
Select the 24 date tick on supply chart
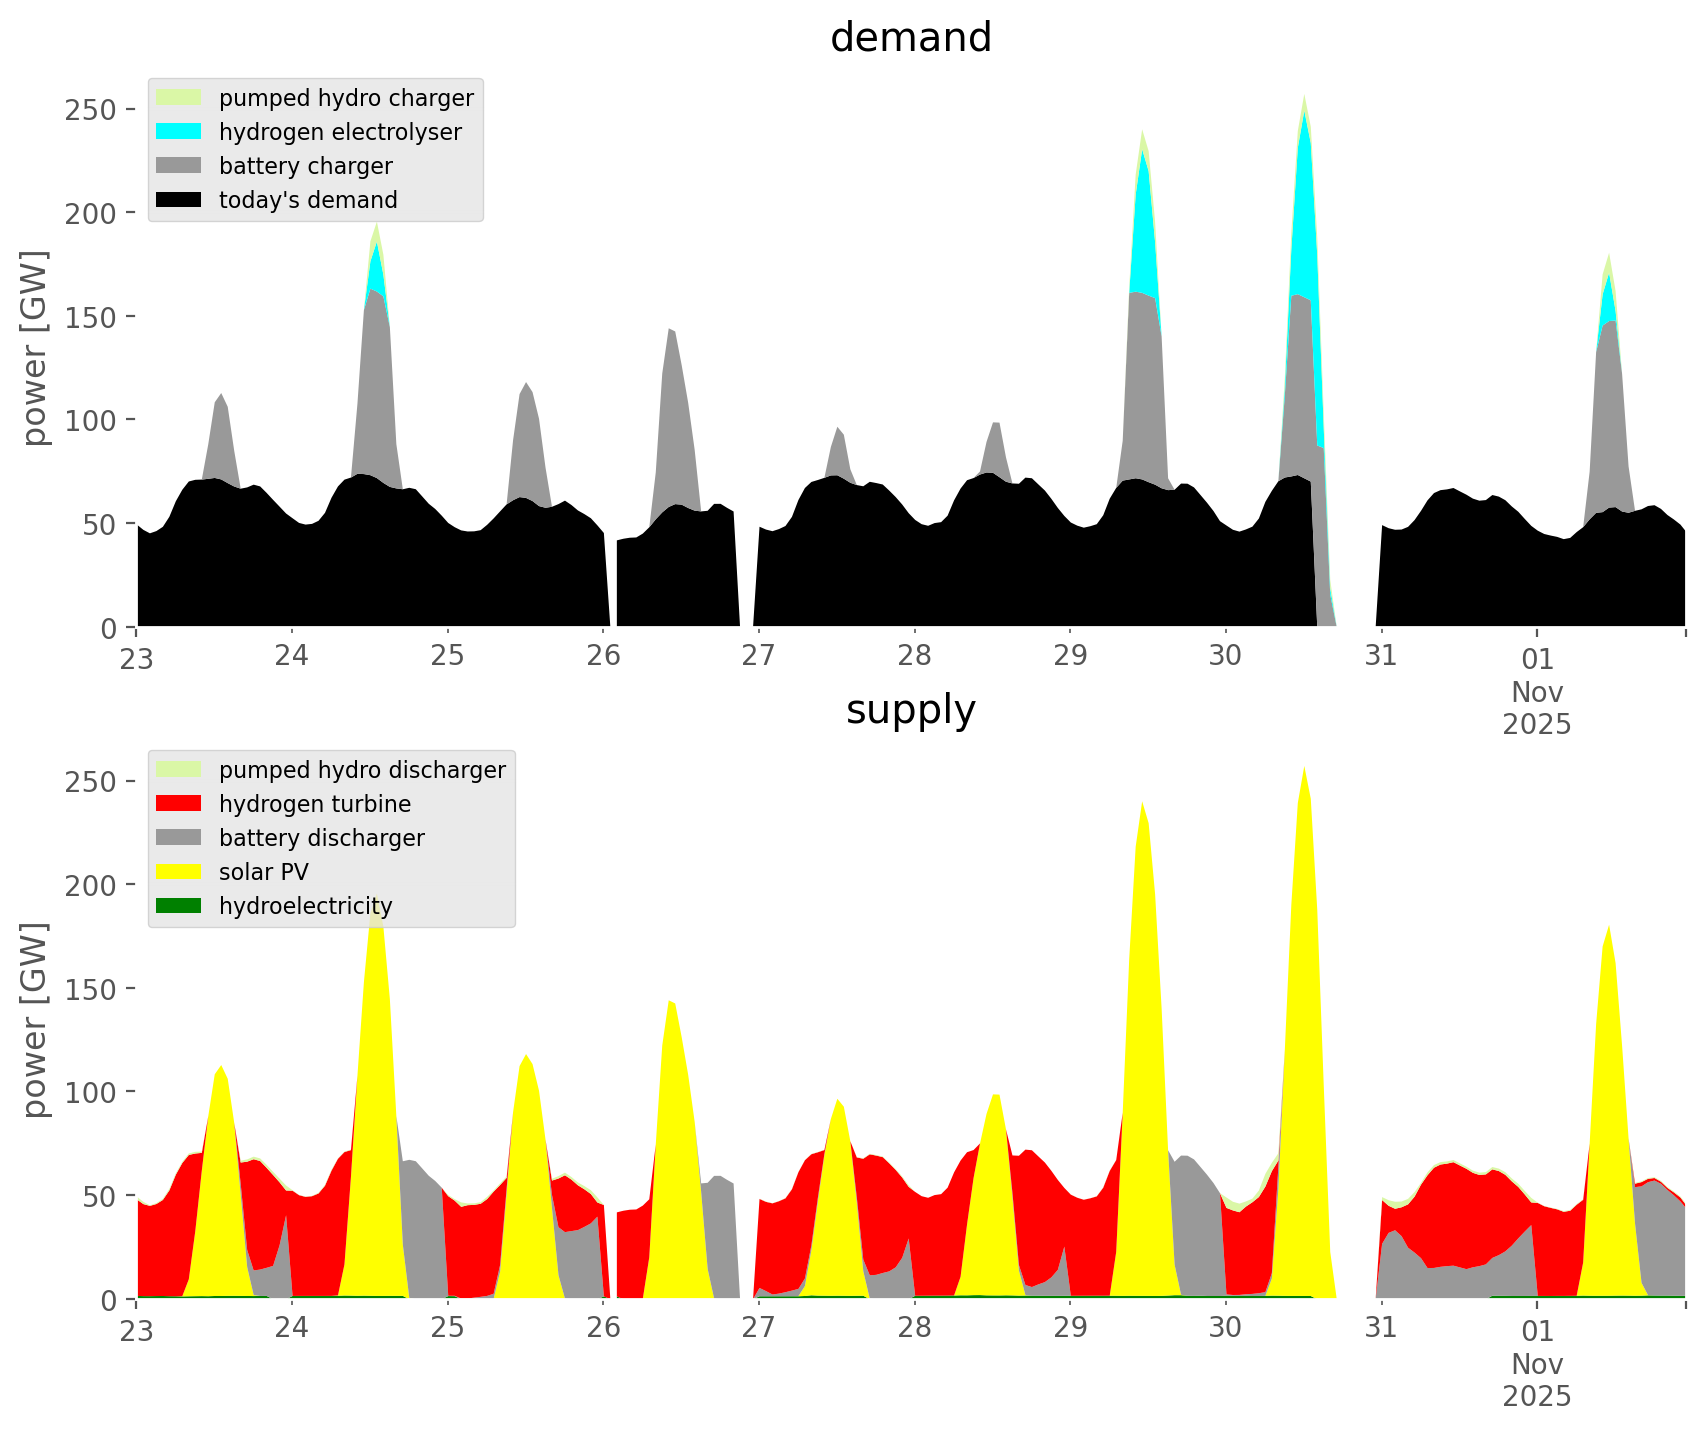coord(292,1328)
